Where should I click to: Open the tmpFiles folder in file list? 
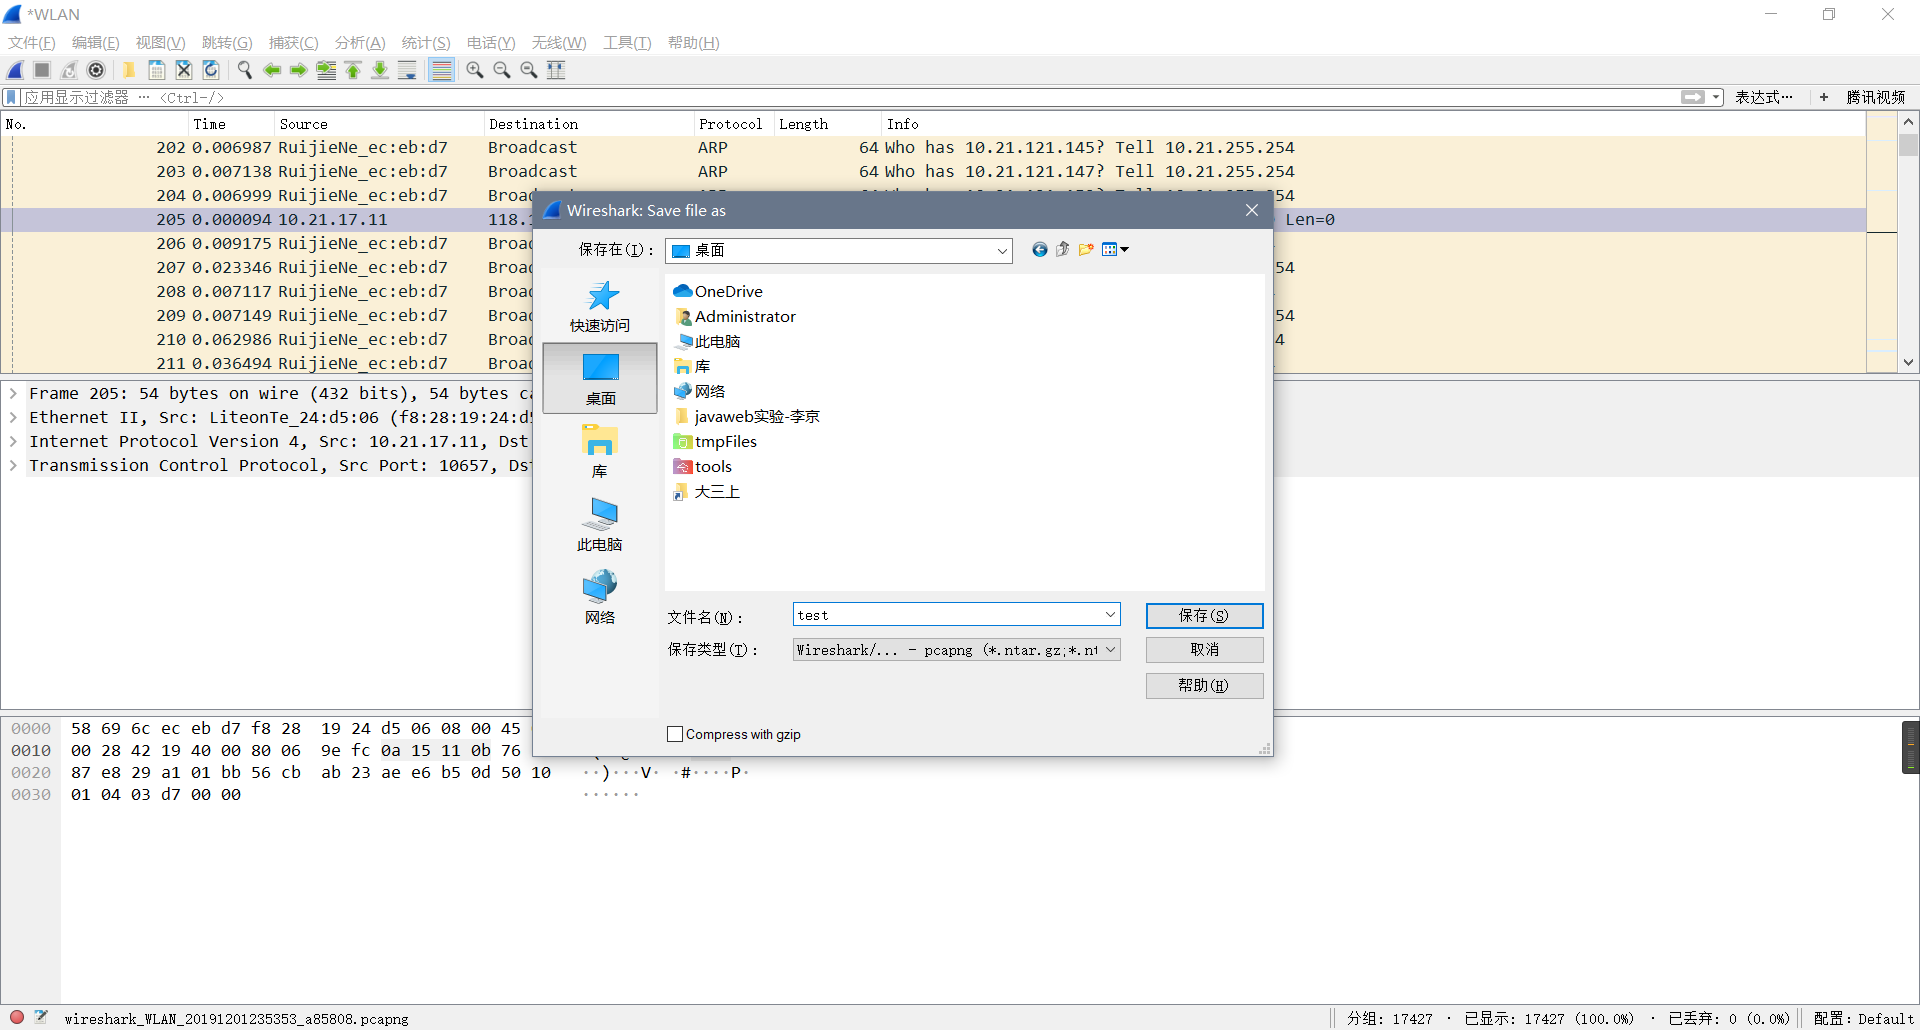[715, 441]
